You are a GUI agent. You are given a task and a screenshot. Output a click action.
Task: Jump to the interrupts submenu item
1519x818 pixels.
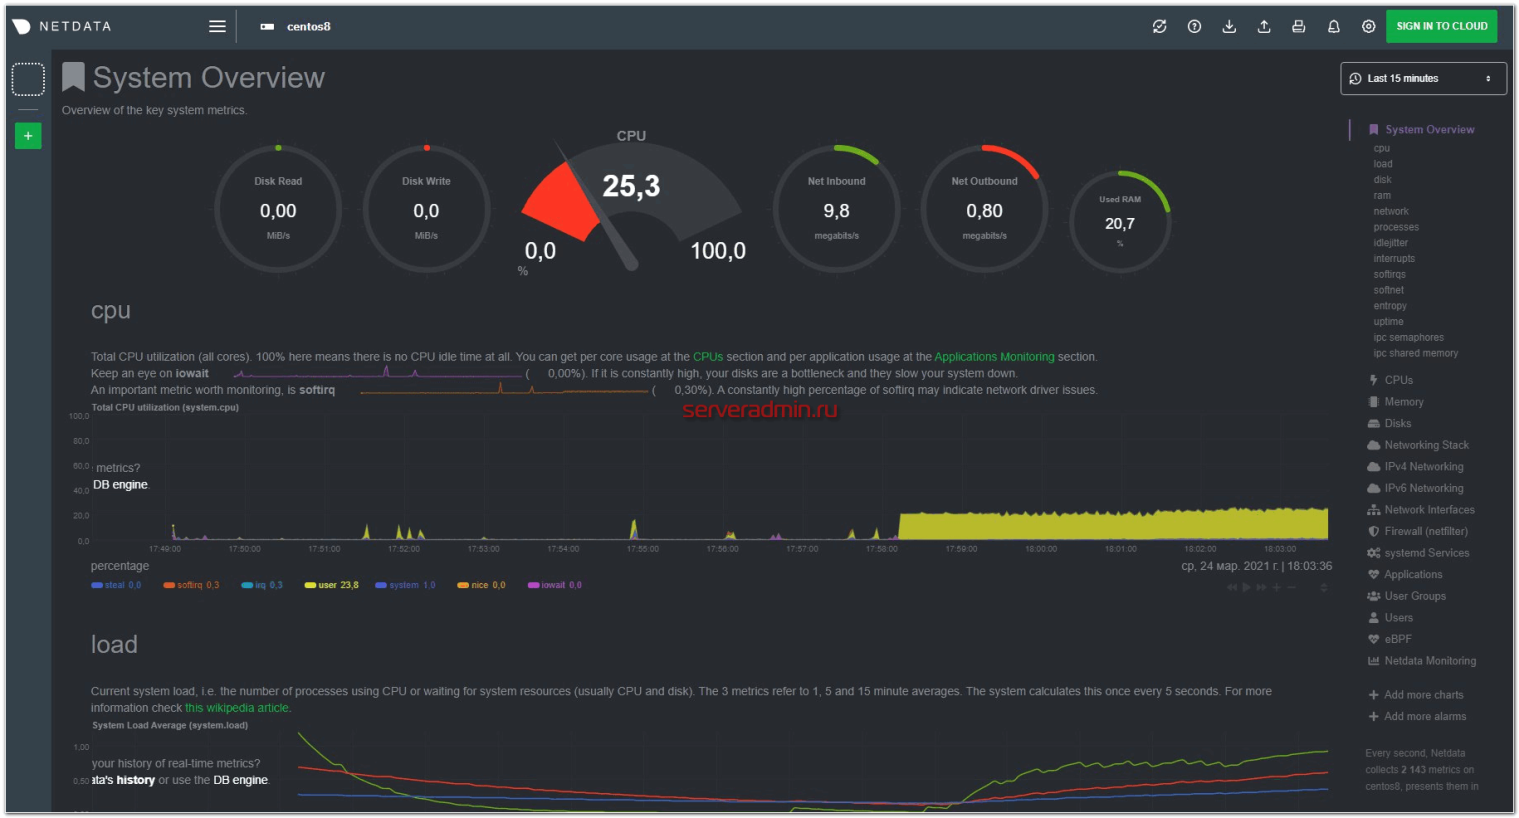1394,259
